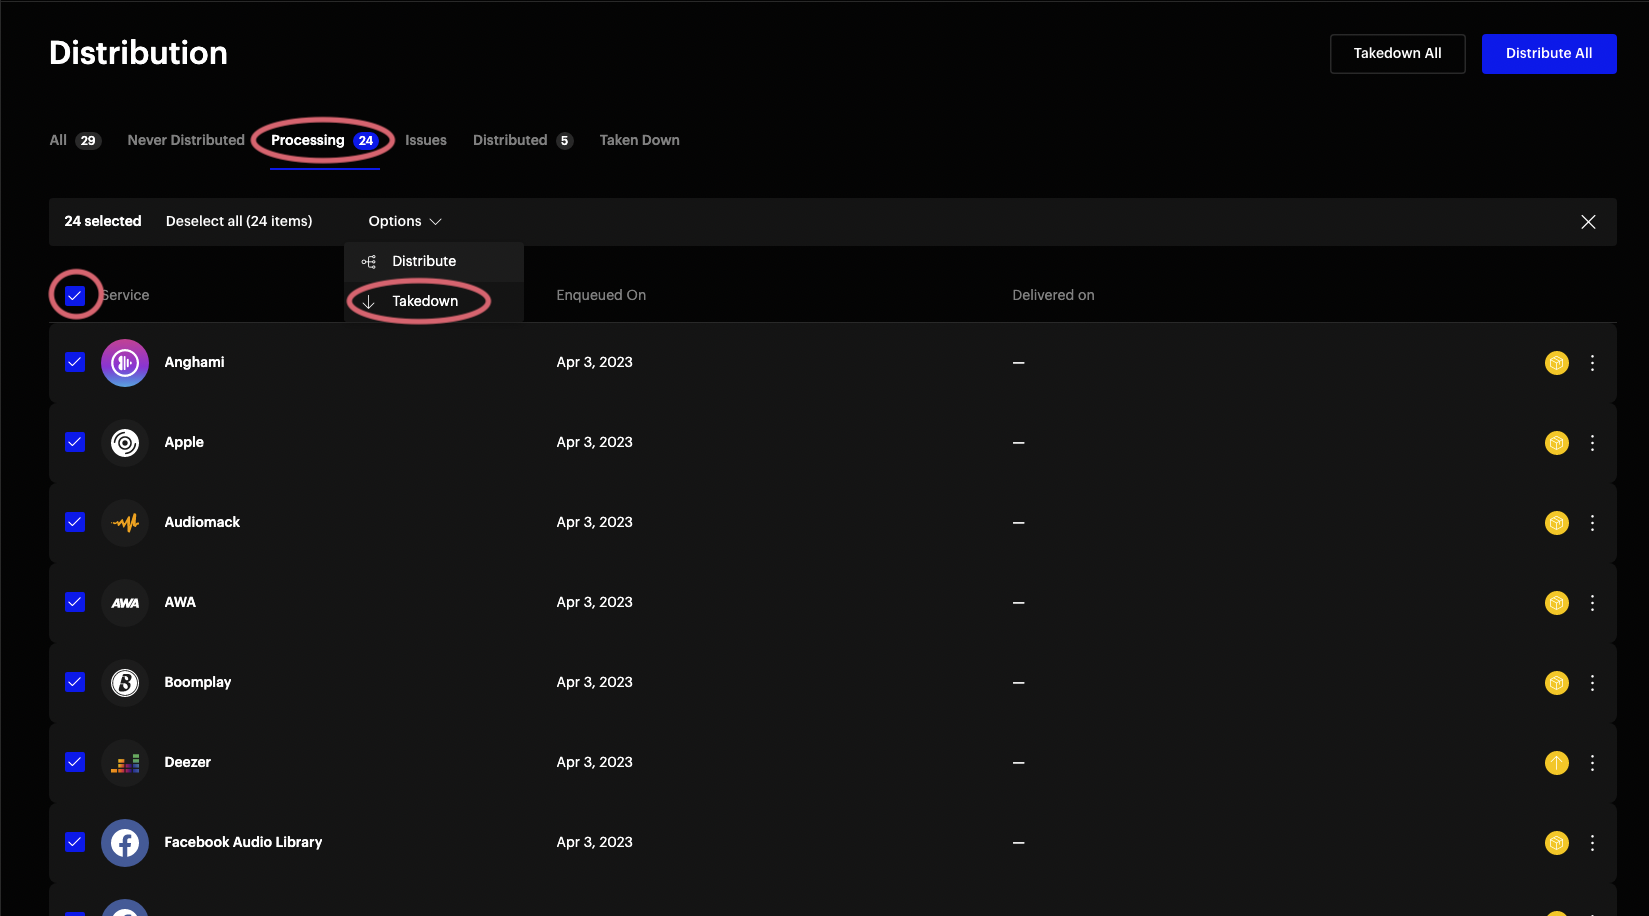This screenshot has height=916, width=1649.
Task: Click the yellow status icon for Boomplay
Action: (x=1557, y=683)
